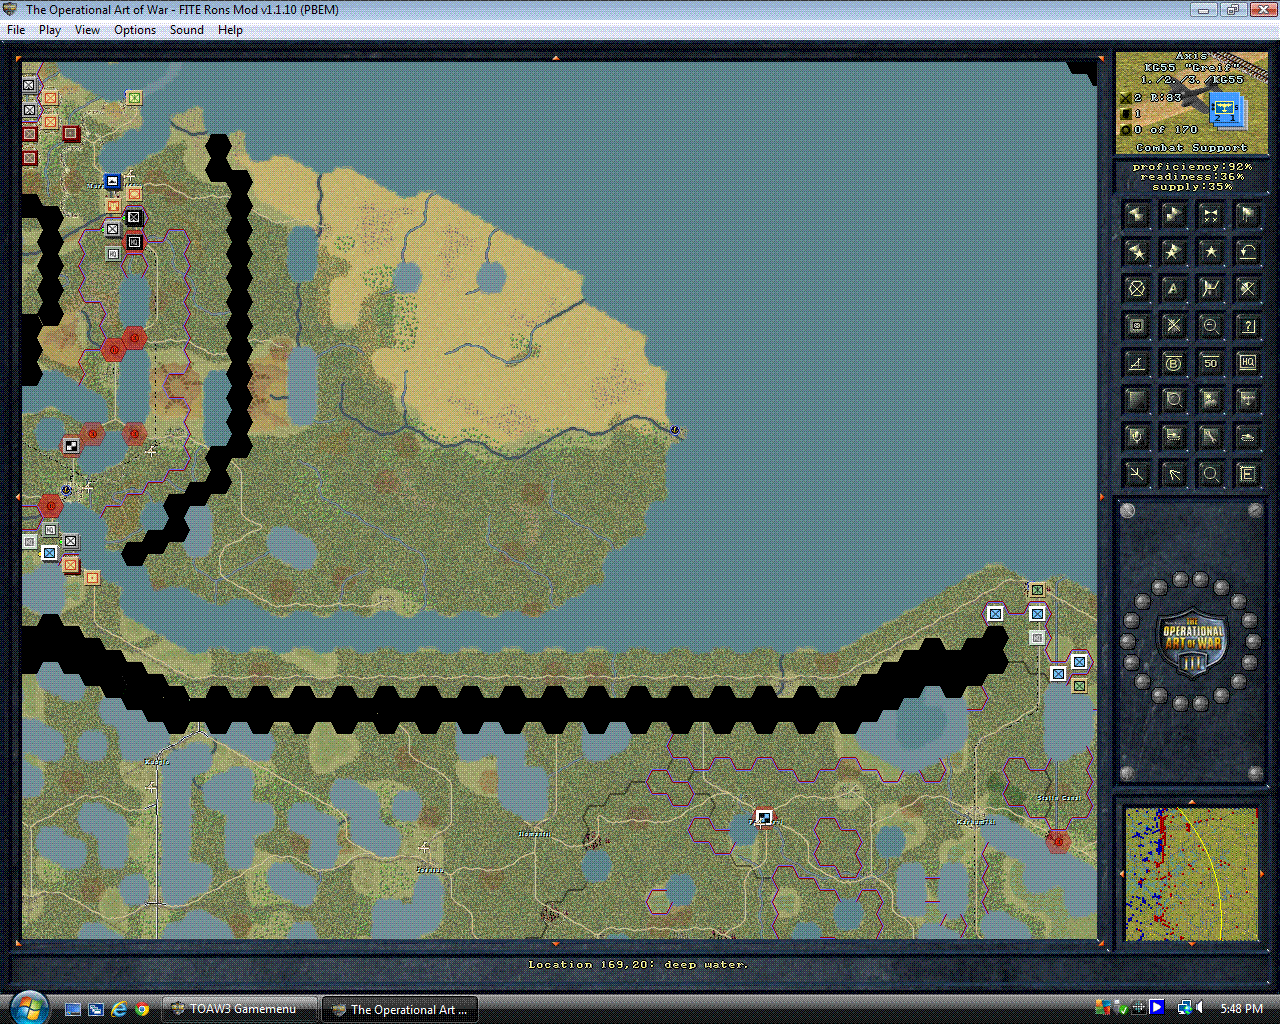Click the right arrow with star icon

coord(1174,251)
